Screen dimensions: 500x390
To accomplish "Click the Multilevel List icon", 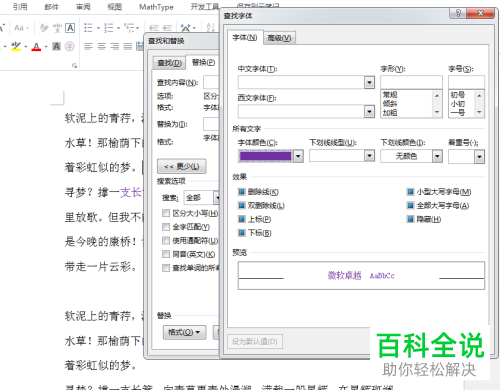I will [x=129, y=28].
